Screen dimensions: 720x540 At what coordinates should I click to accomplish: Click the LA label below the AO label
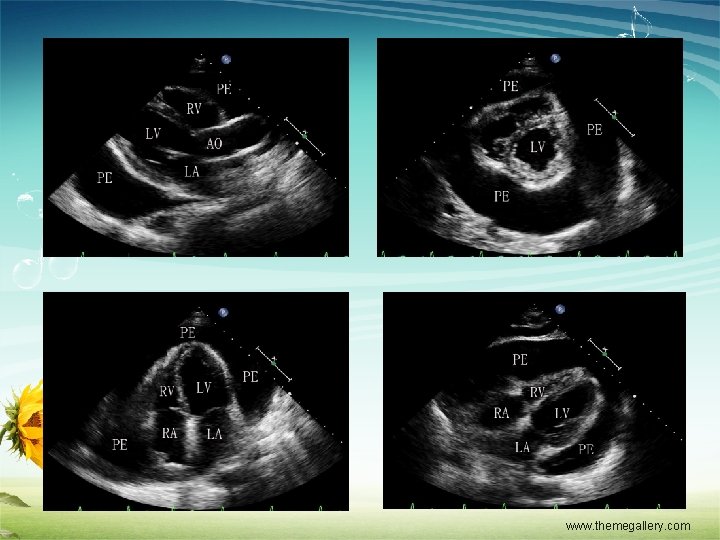click(192, 172)
